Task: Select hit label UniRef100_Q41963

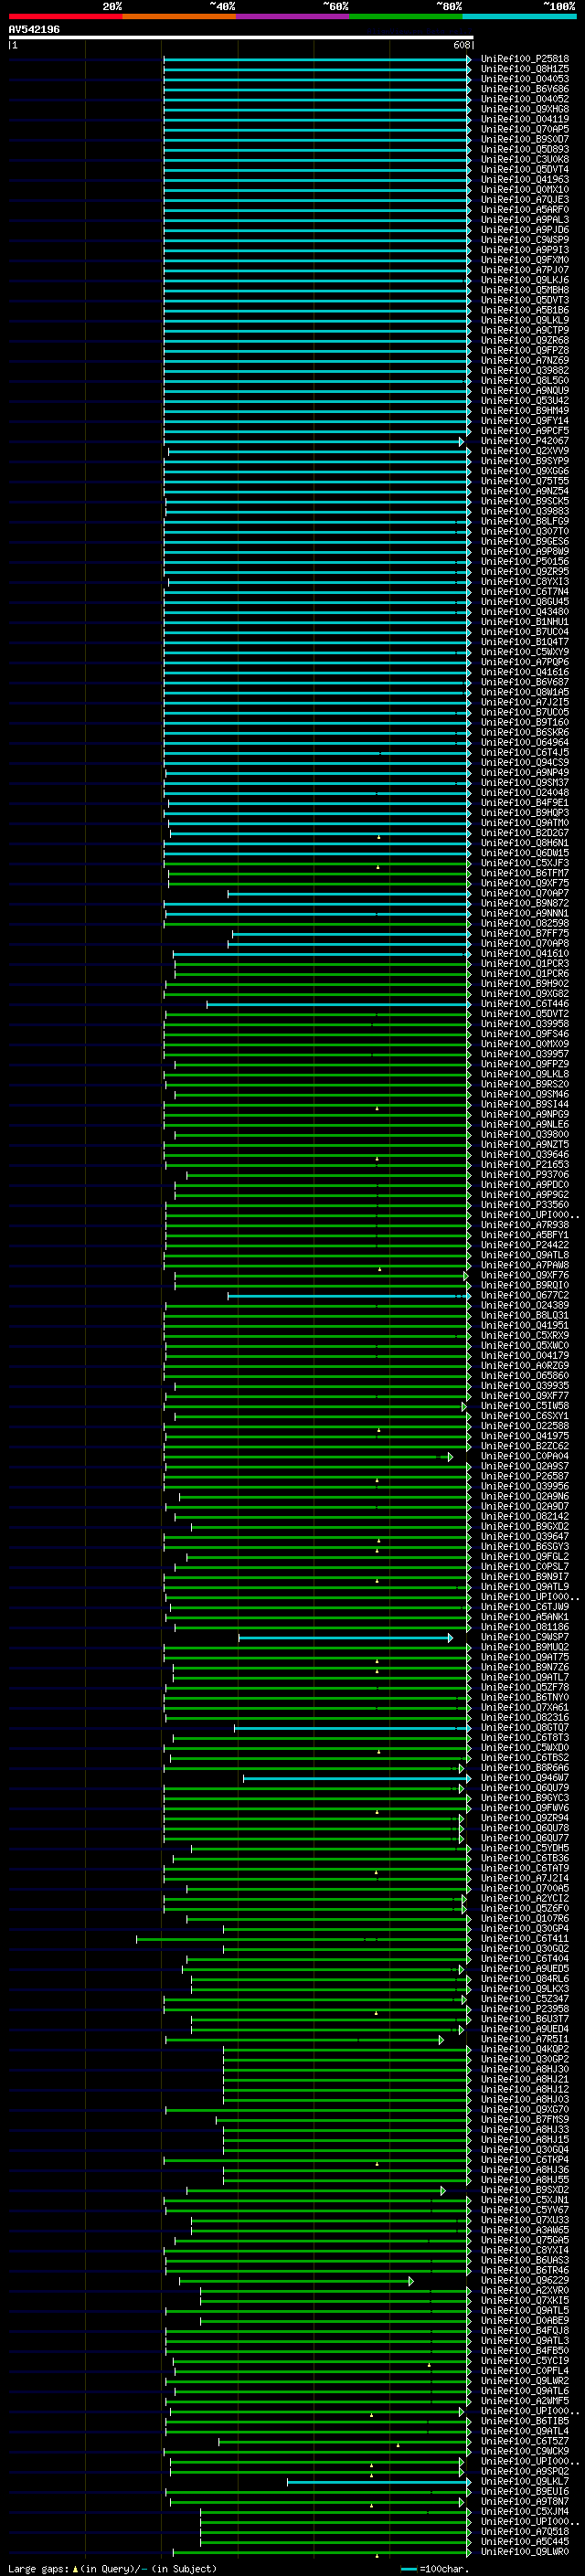Action: (x=524, y=180)
